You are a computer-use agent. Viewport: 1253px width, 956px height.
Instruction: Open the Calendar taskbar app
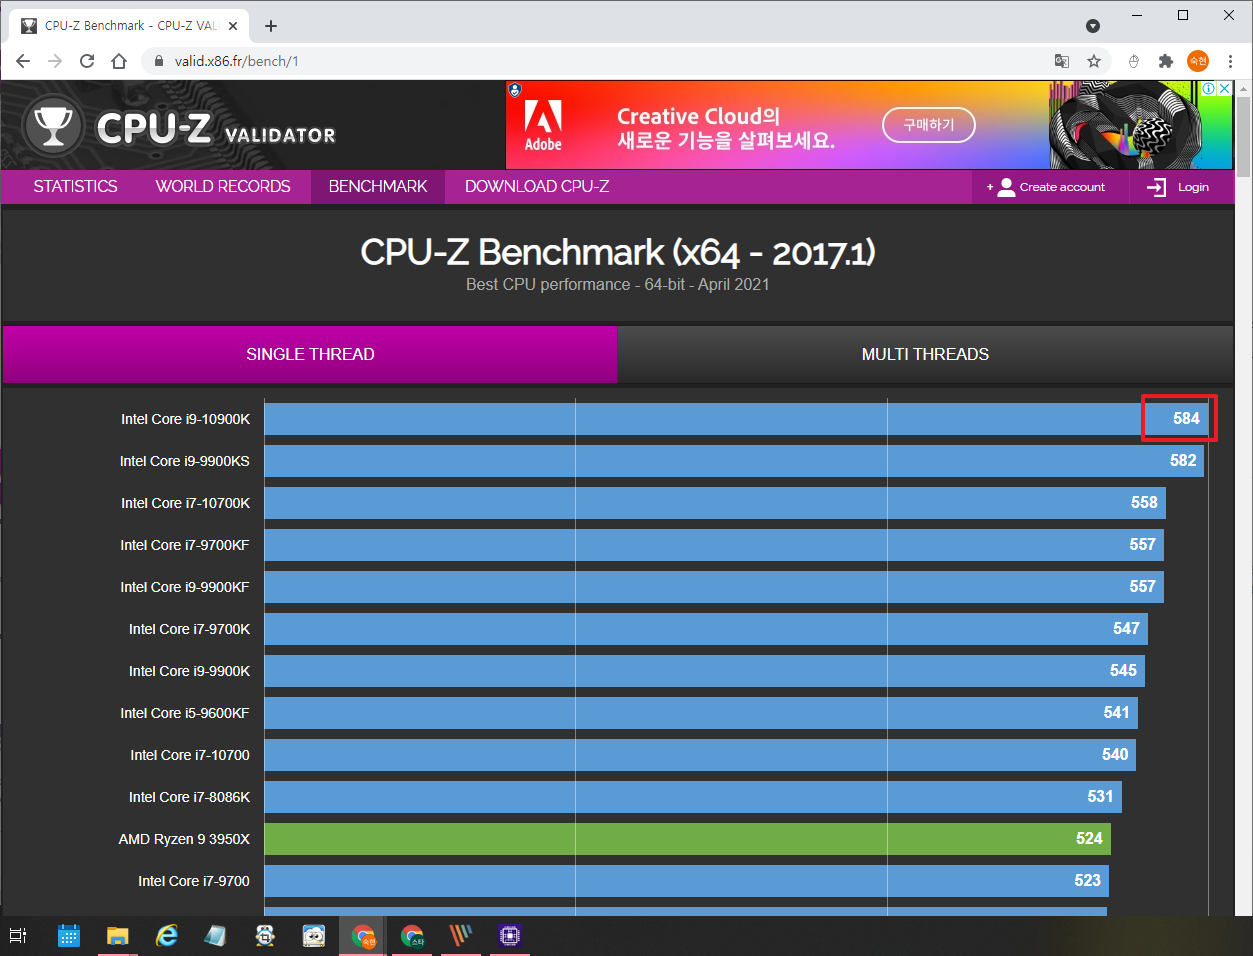(69, 936)
